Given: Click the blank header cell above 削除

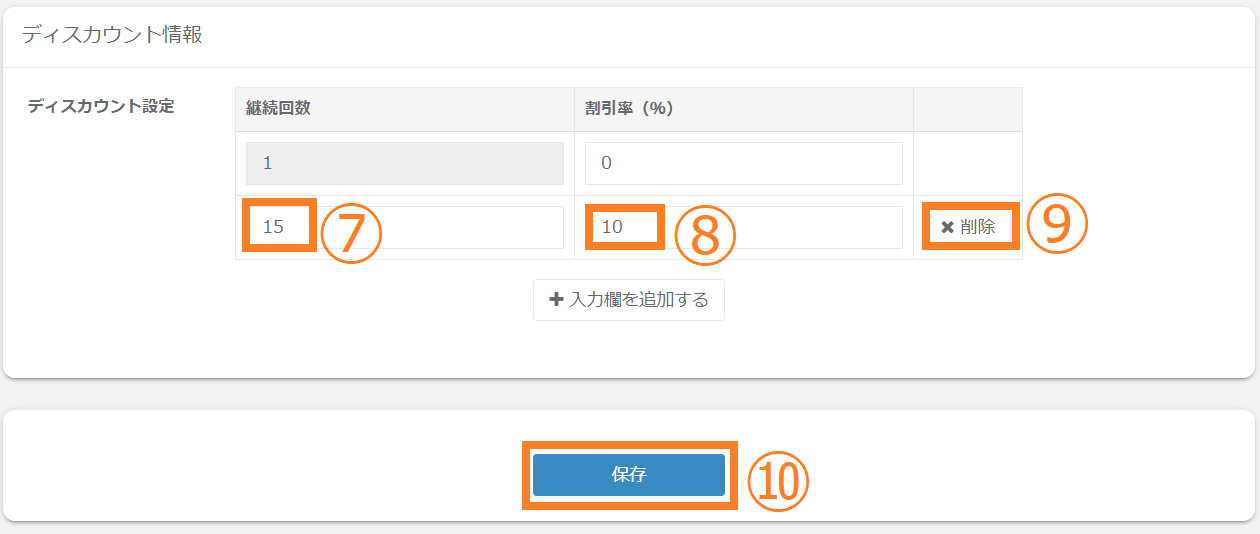Looking at the screenshot, I should 967,109.
